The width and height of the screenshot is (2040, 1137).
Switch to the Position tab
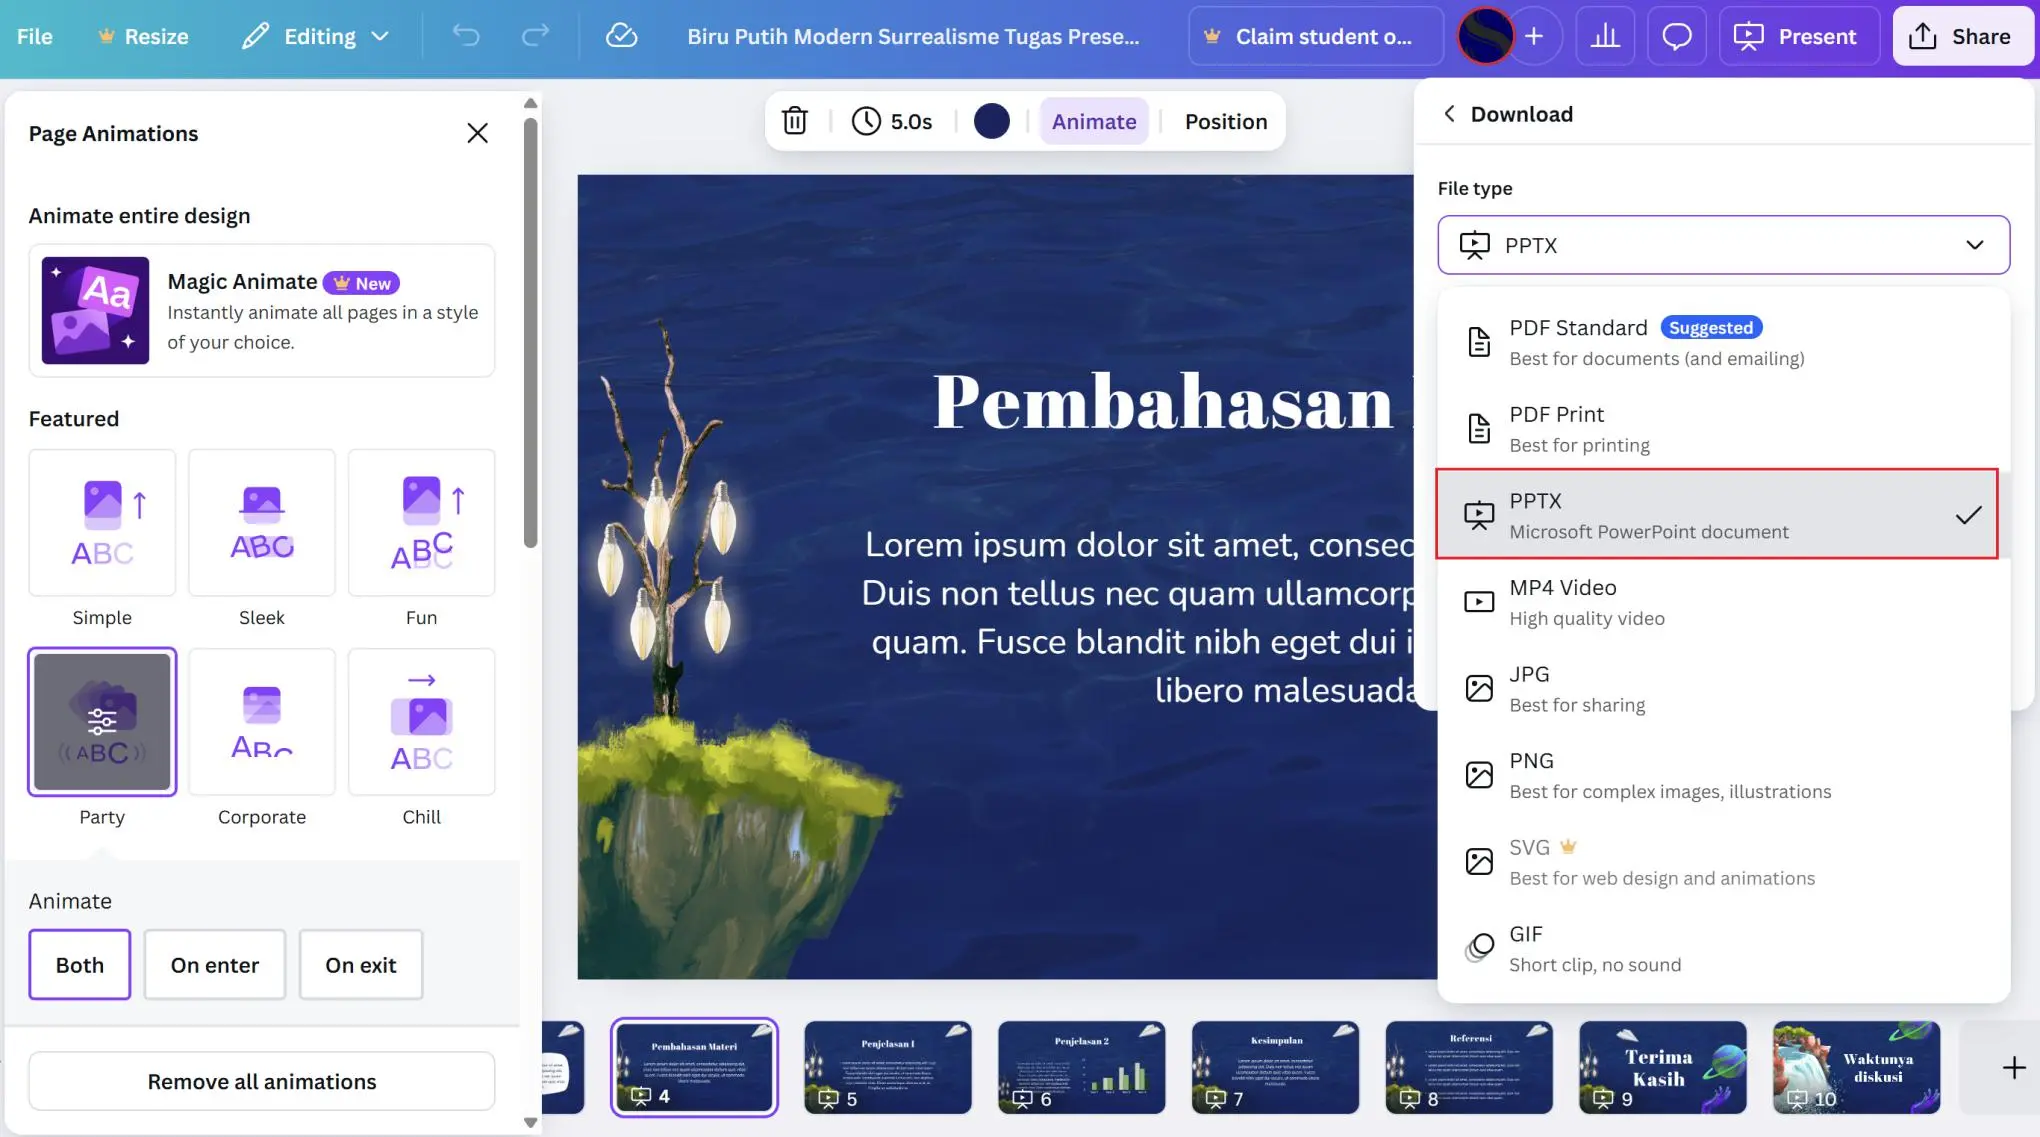click(x=1225, y=120)
